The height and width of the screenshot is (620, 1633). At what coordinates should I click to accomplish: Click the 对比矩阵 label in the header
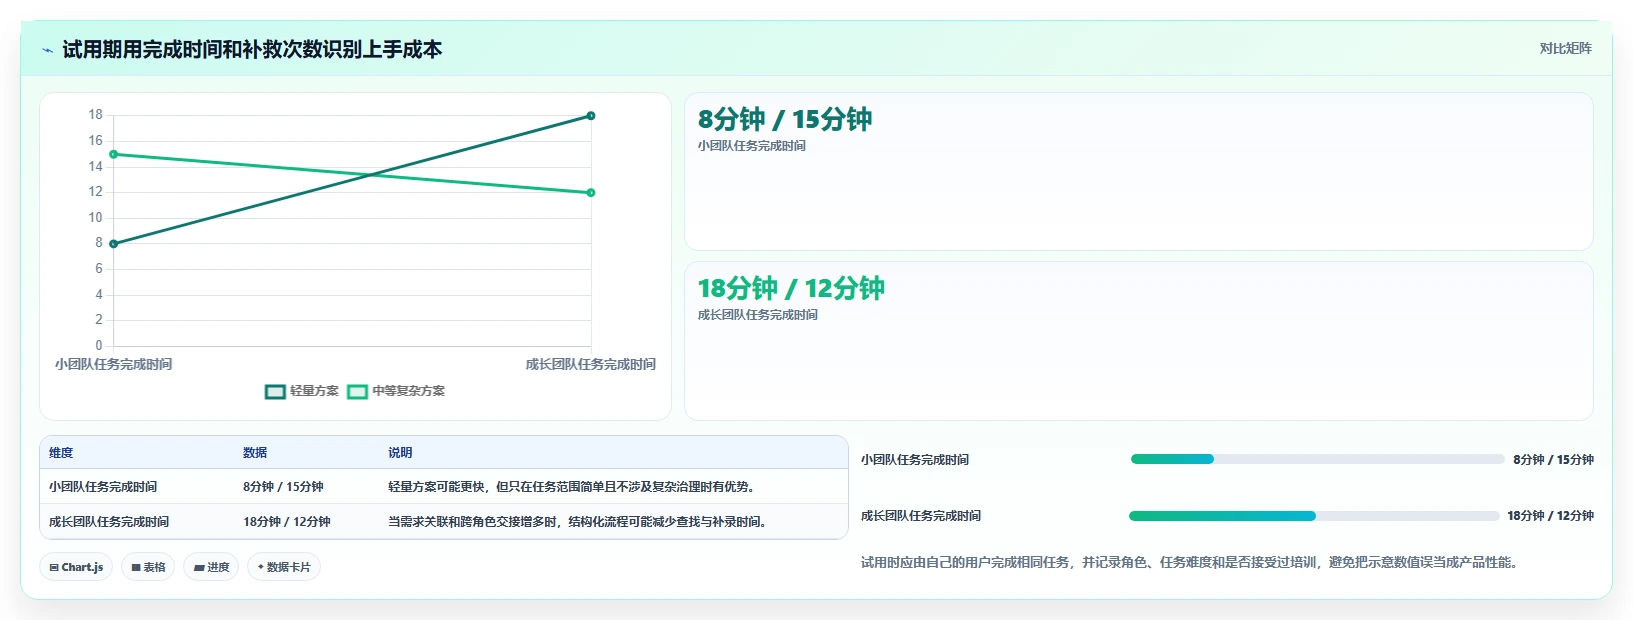(1565, 48)
